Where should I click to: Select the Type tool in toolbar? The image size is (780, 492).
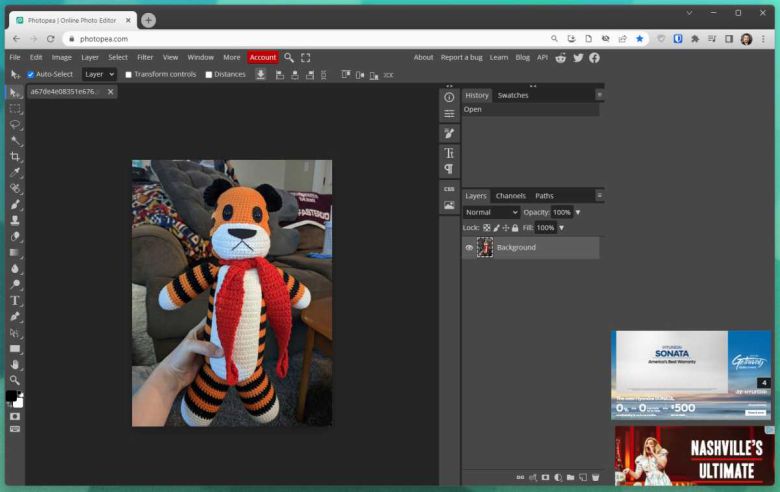pos(15,300)
